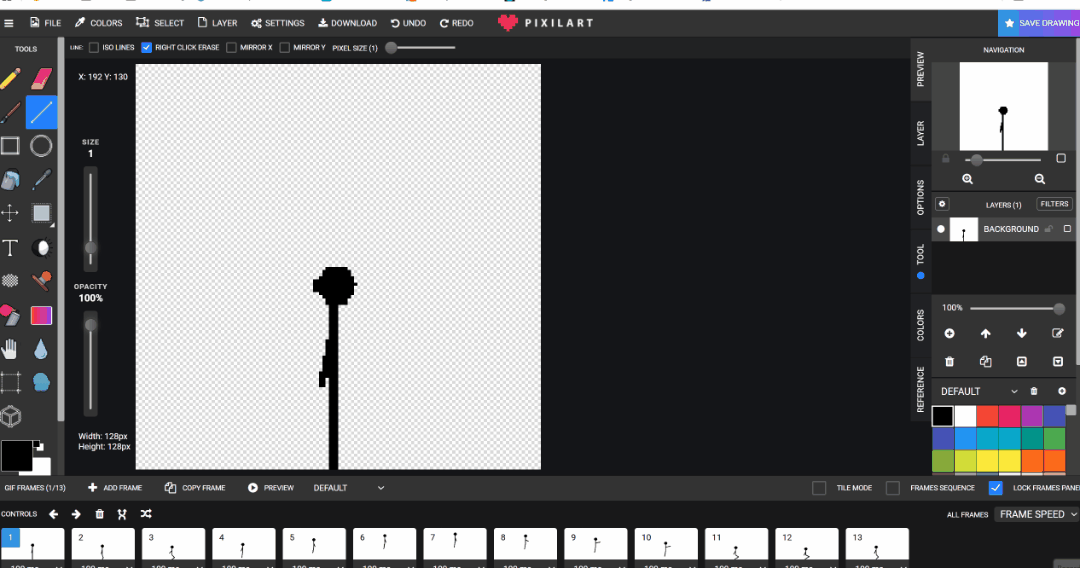This screenshot has height=568, width=1080.
Task: Select the Eraser tool
Action: point(41,78)
